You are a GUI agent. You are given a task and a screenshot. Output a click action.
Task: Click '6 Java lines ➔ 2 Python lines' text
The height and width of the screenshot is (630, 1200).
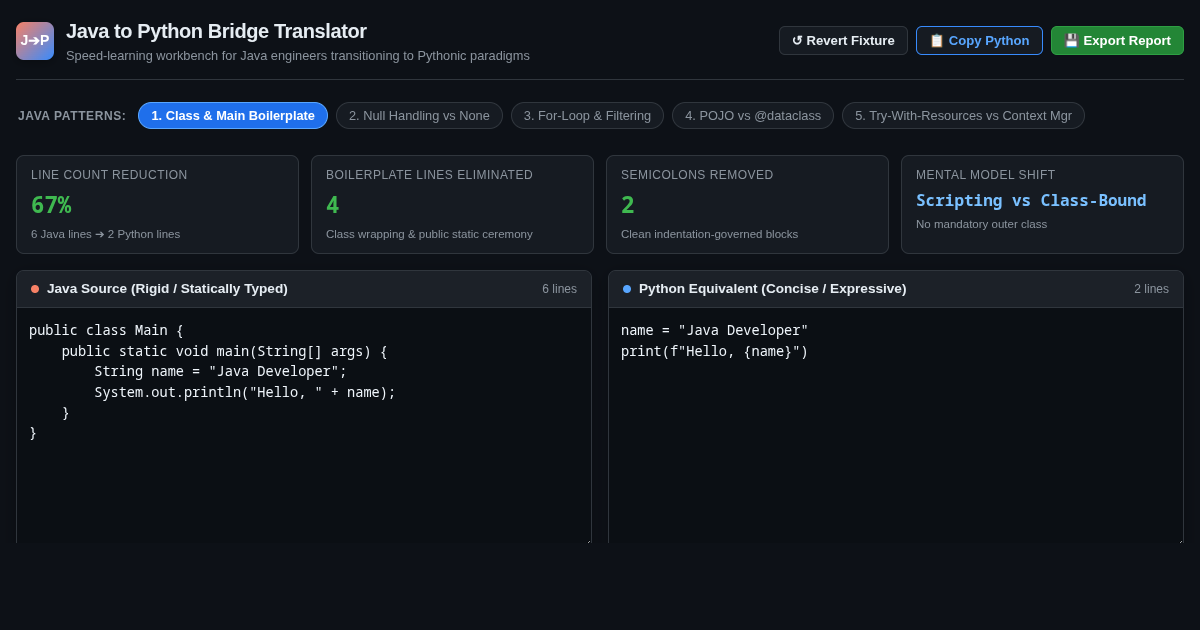coord(105,234)
